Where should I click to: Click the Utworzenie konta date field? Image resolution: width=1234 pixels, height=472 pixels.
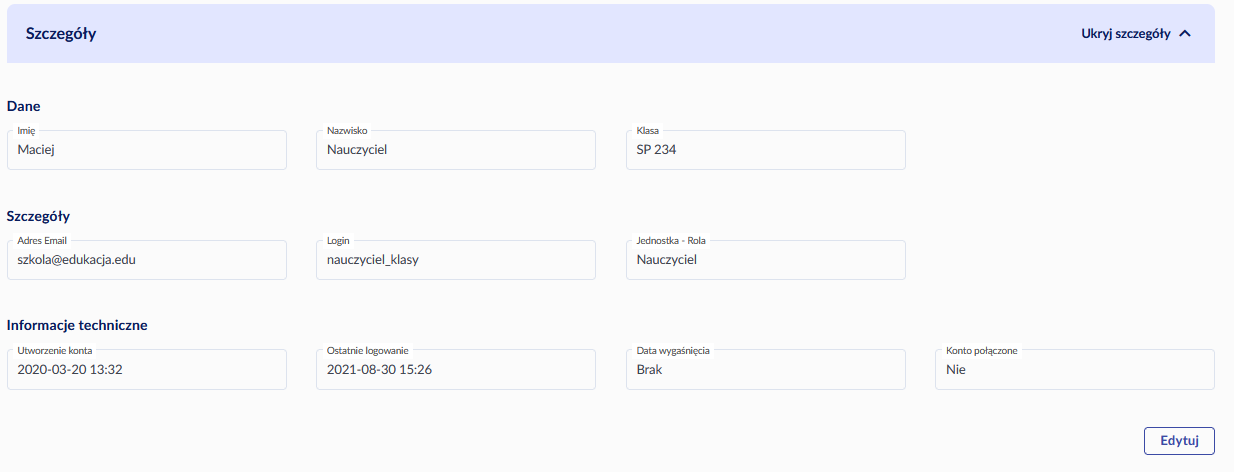point(146,369)
